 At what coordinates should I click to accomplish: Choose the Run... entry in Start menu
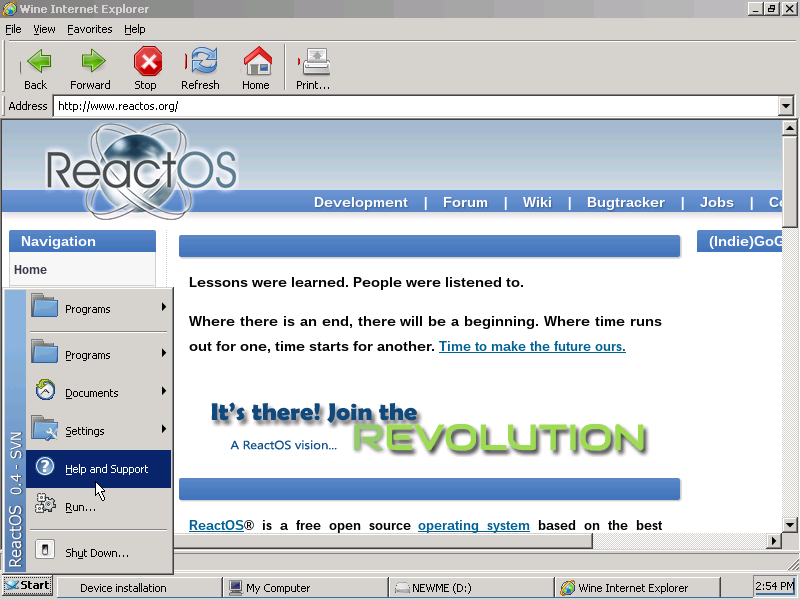click(81, 507)
